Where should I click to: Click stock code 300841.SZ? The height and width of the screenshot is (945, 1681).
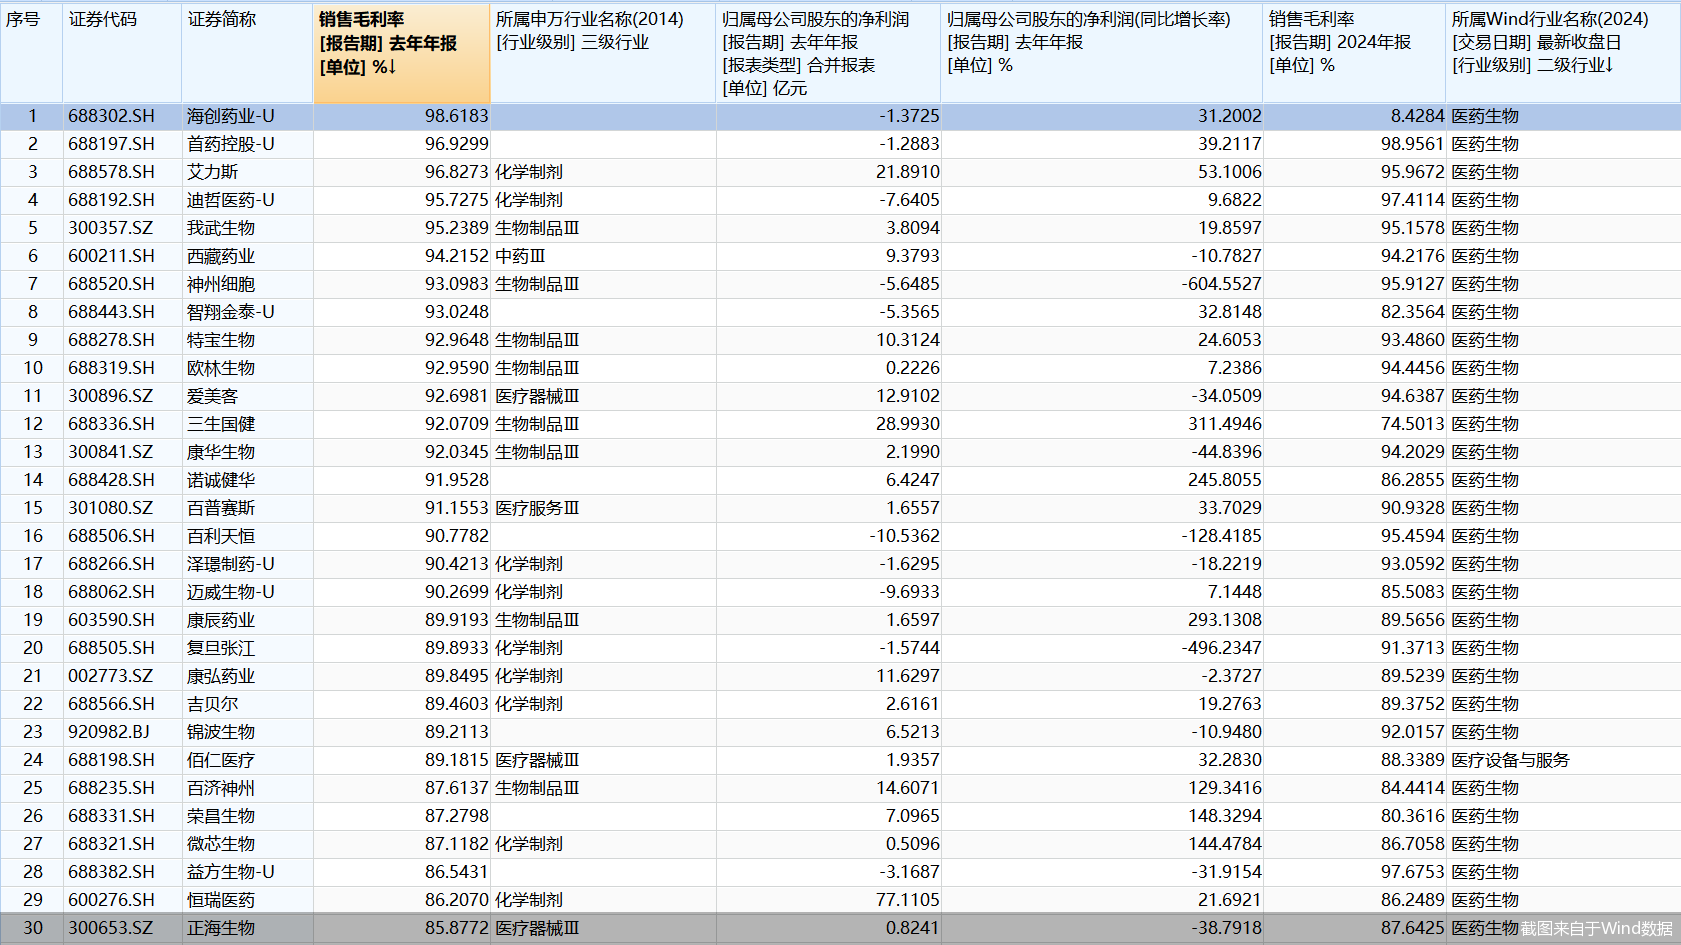[111, 452]
